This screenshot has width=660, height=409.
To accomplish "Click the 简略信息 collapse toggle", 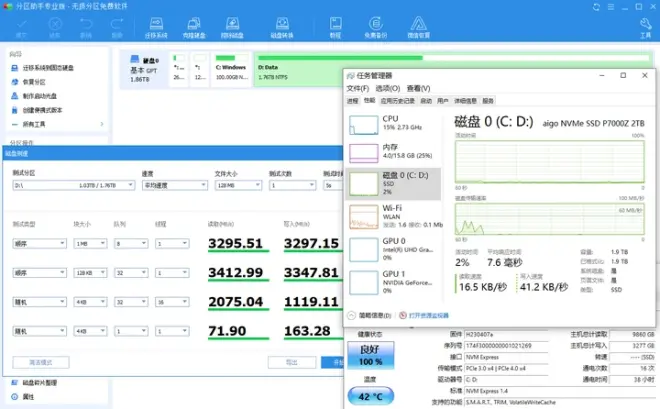I will (376, 314).
